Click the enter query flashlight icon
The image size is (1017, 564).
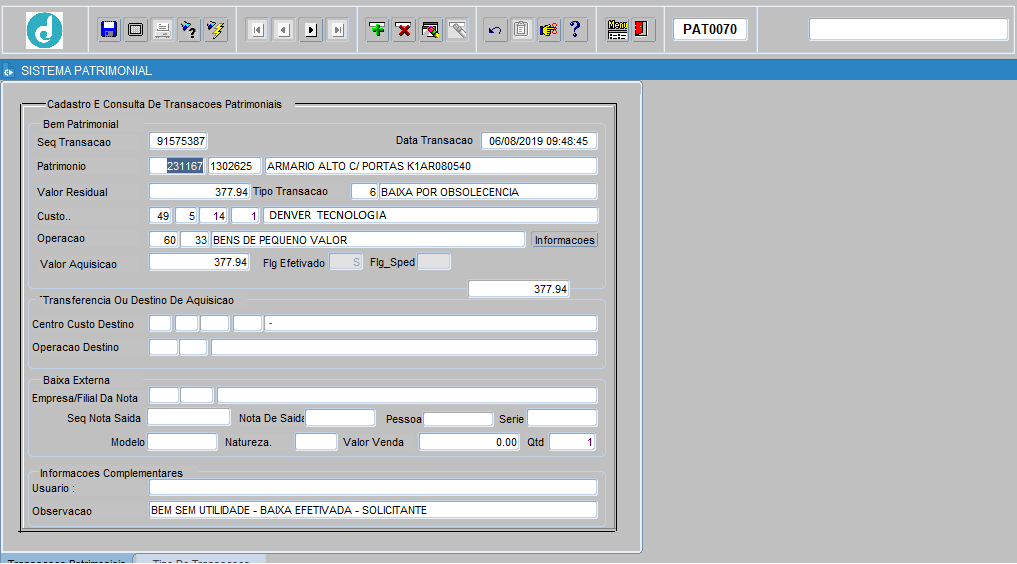coord(188,30)
